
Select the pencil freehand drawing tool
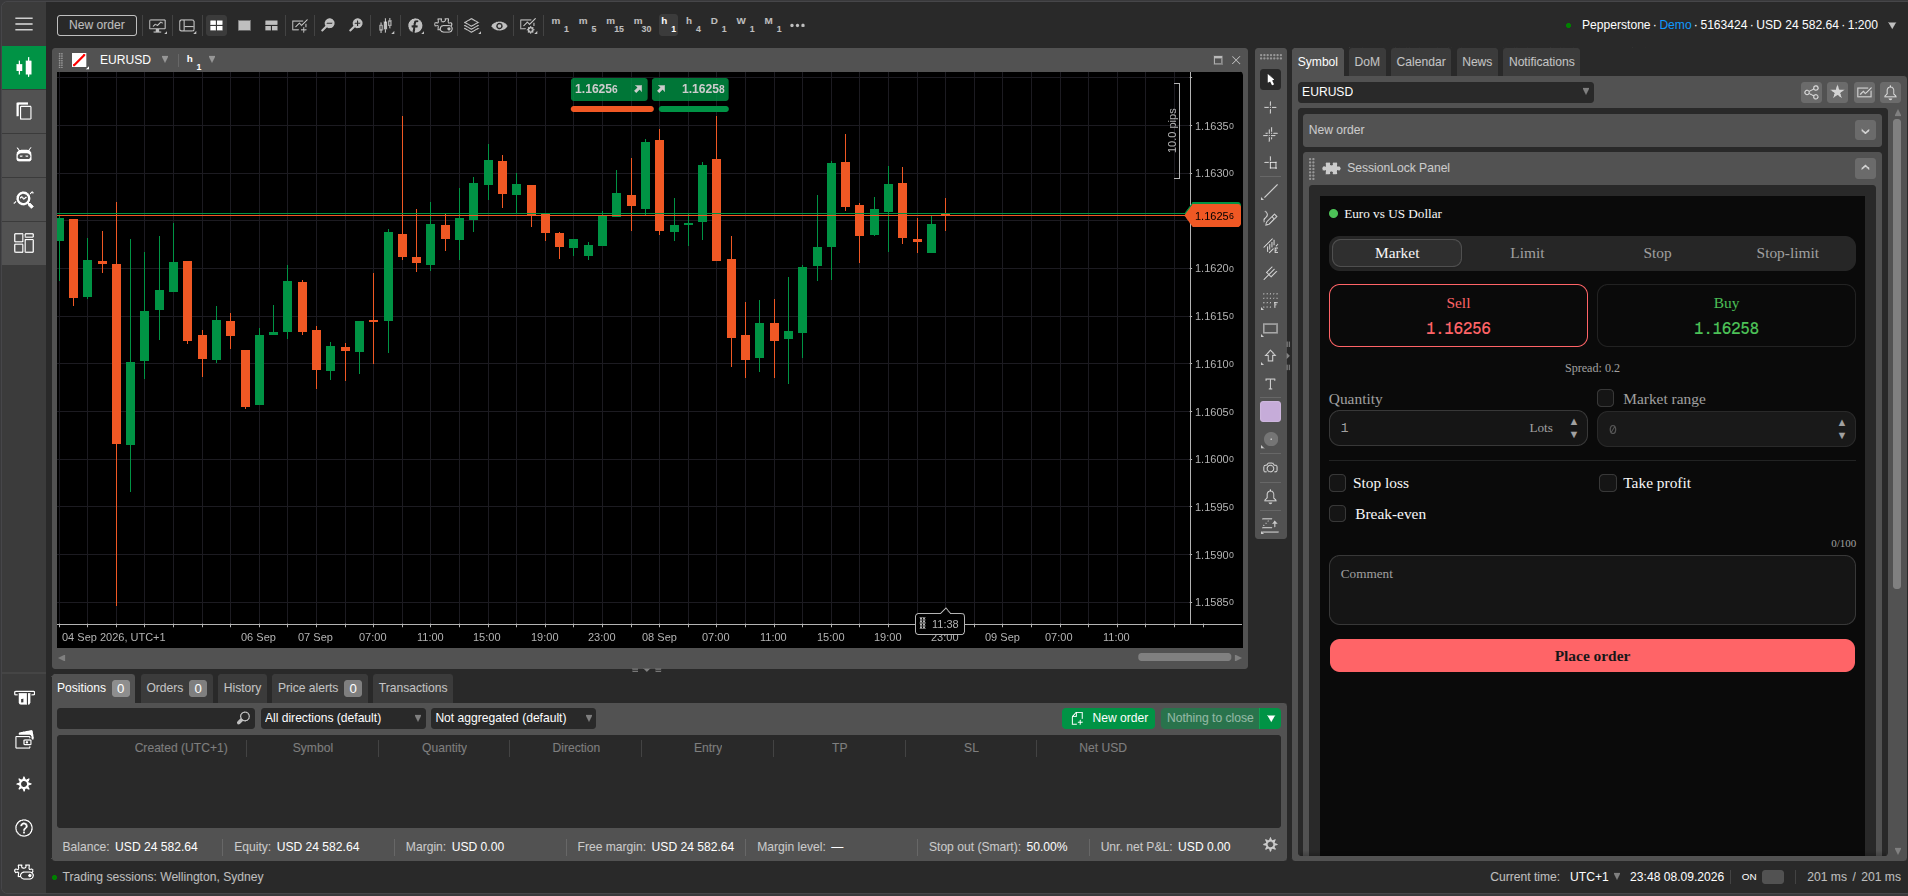[x=1270, y=218]
